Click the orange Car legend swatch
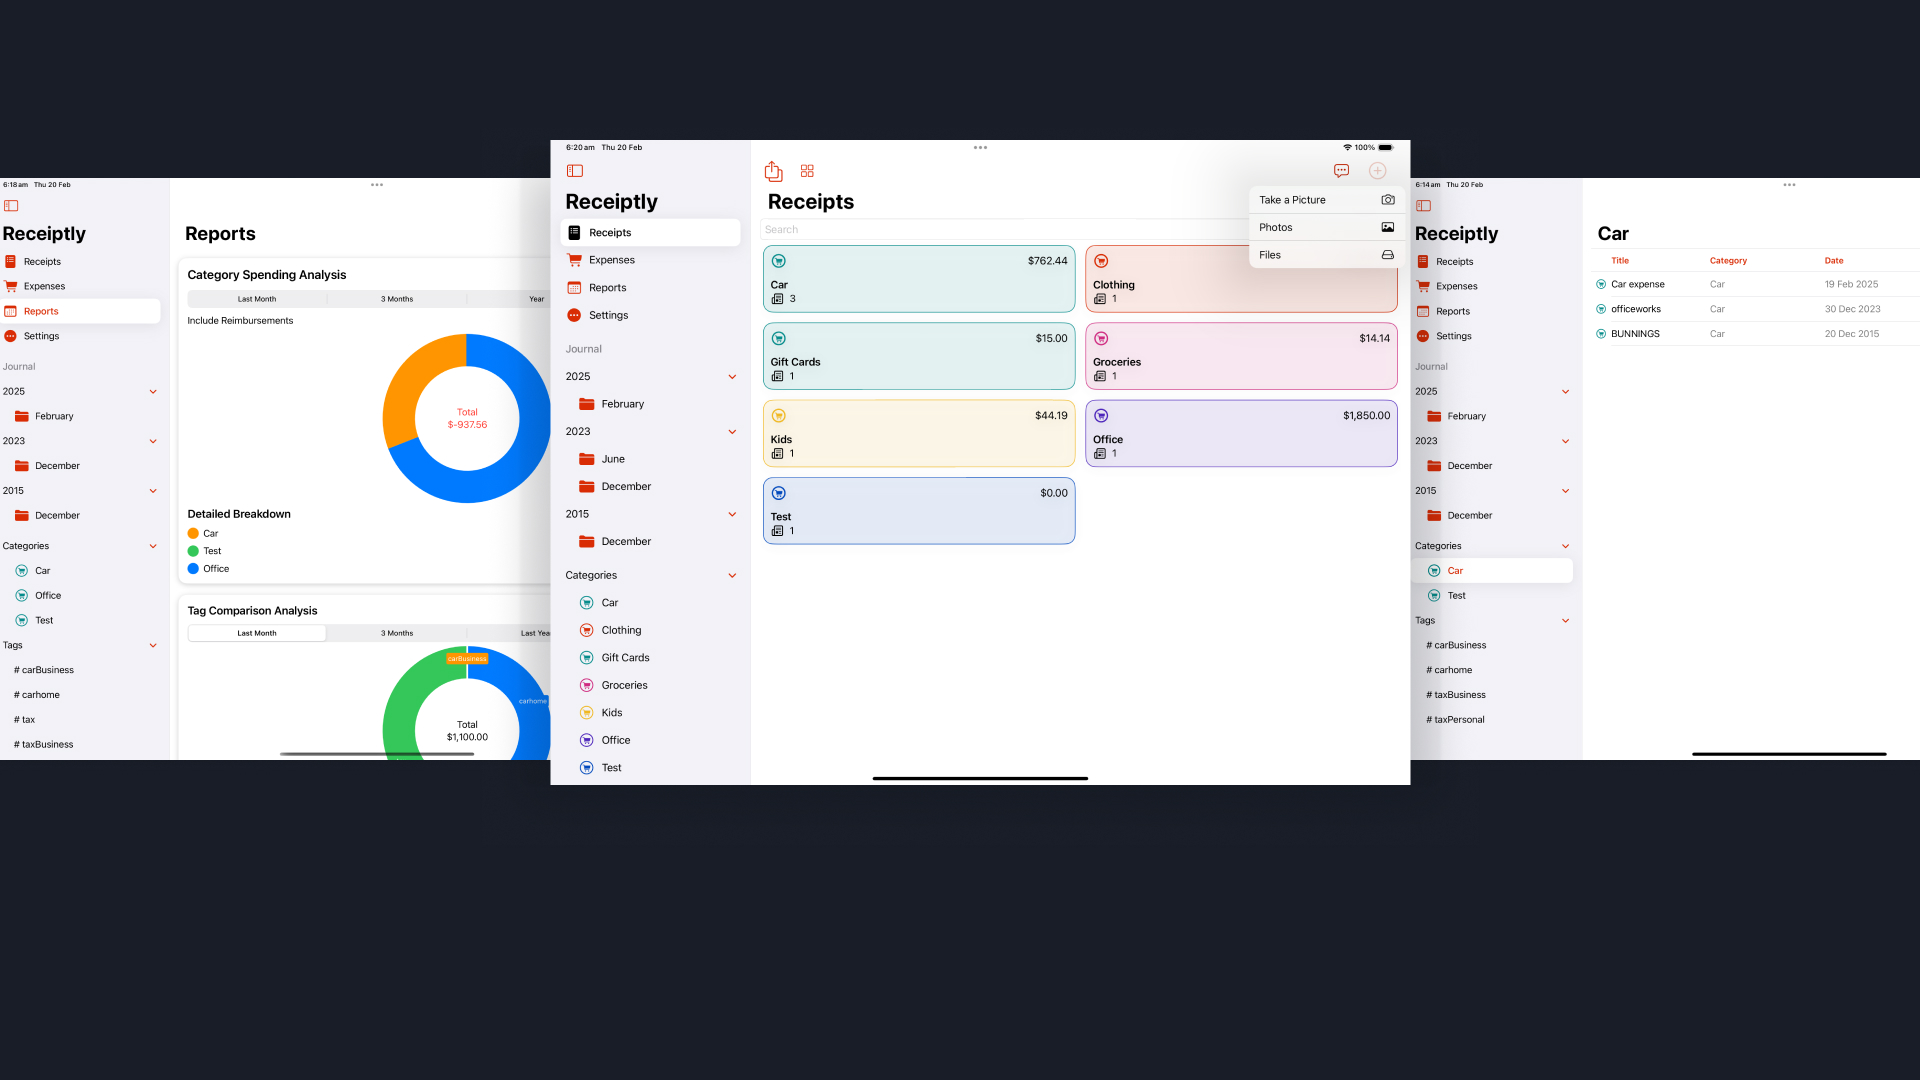This screenshot has height=1080, width=1920. coord(193,534)
